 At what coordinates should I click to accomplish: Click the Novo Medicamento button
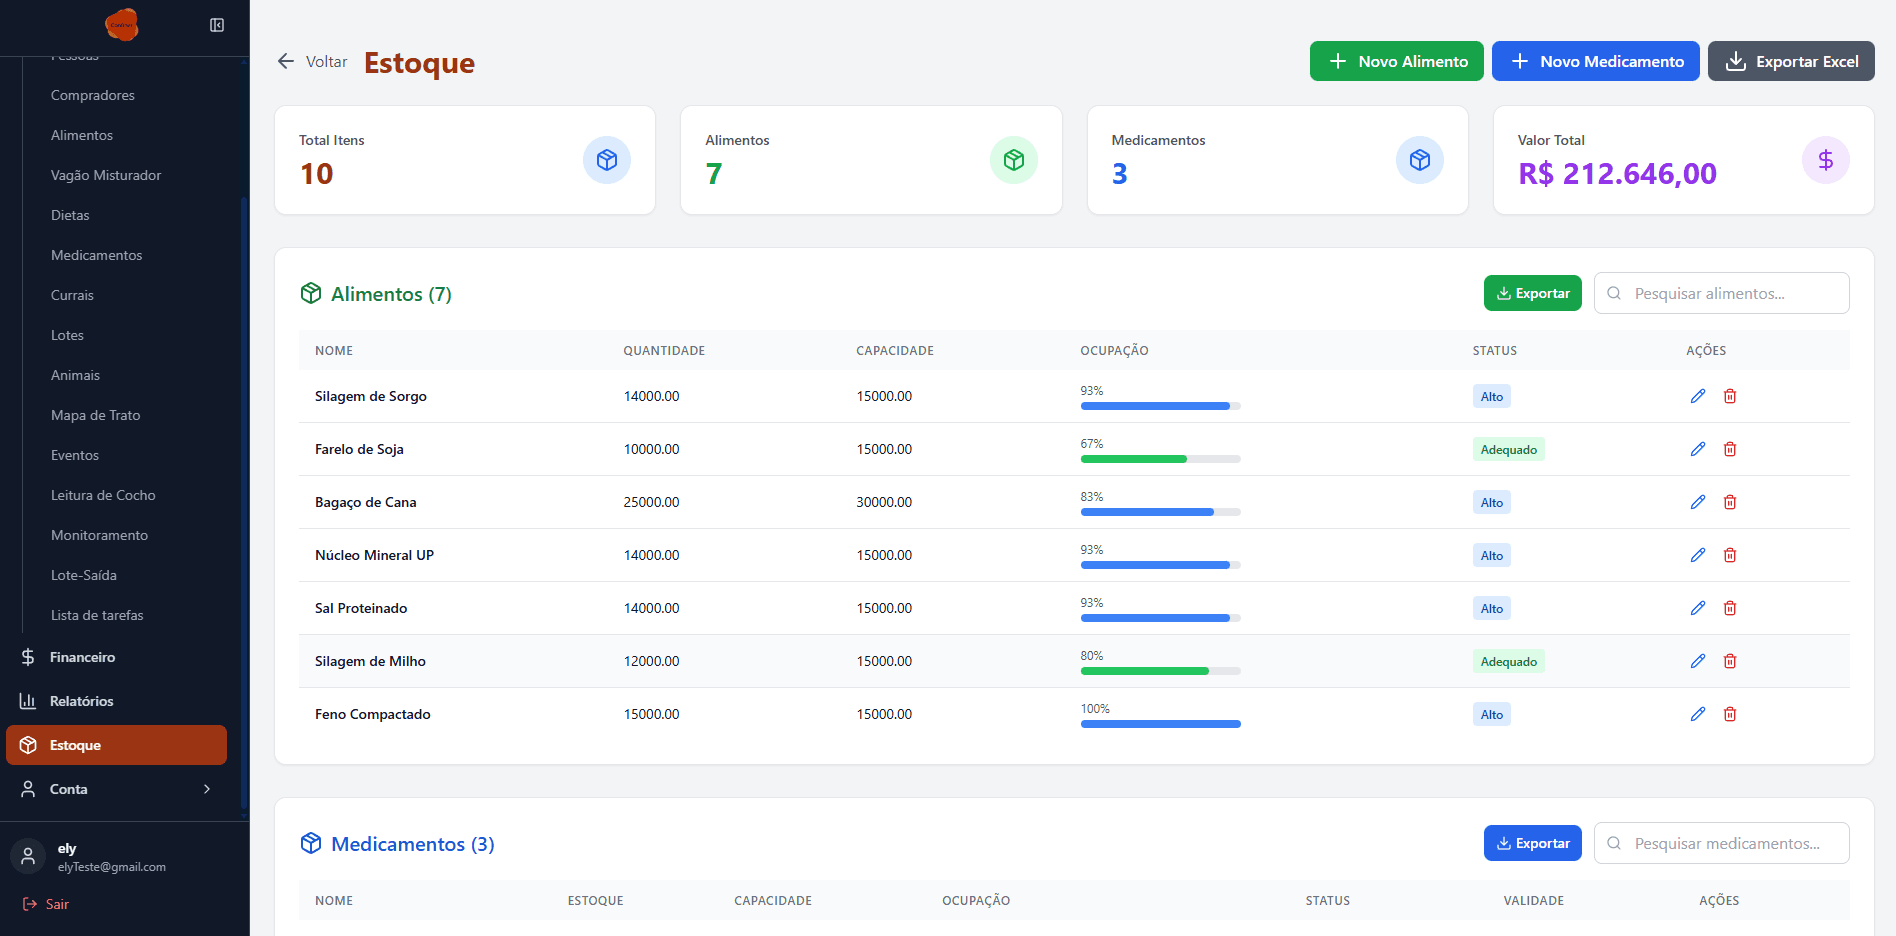[1595, 61]
